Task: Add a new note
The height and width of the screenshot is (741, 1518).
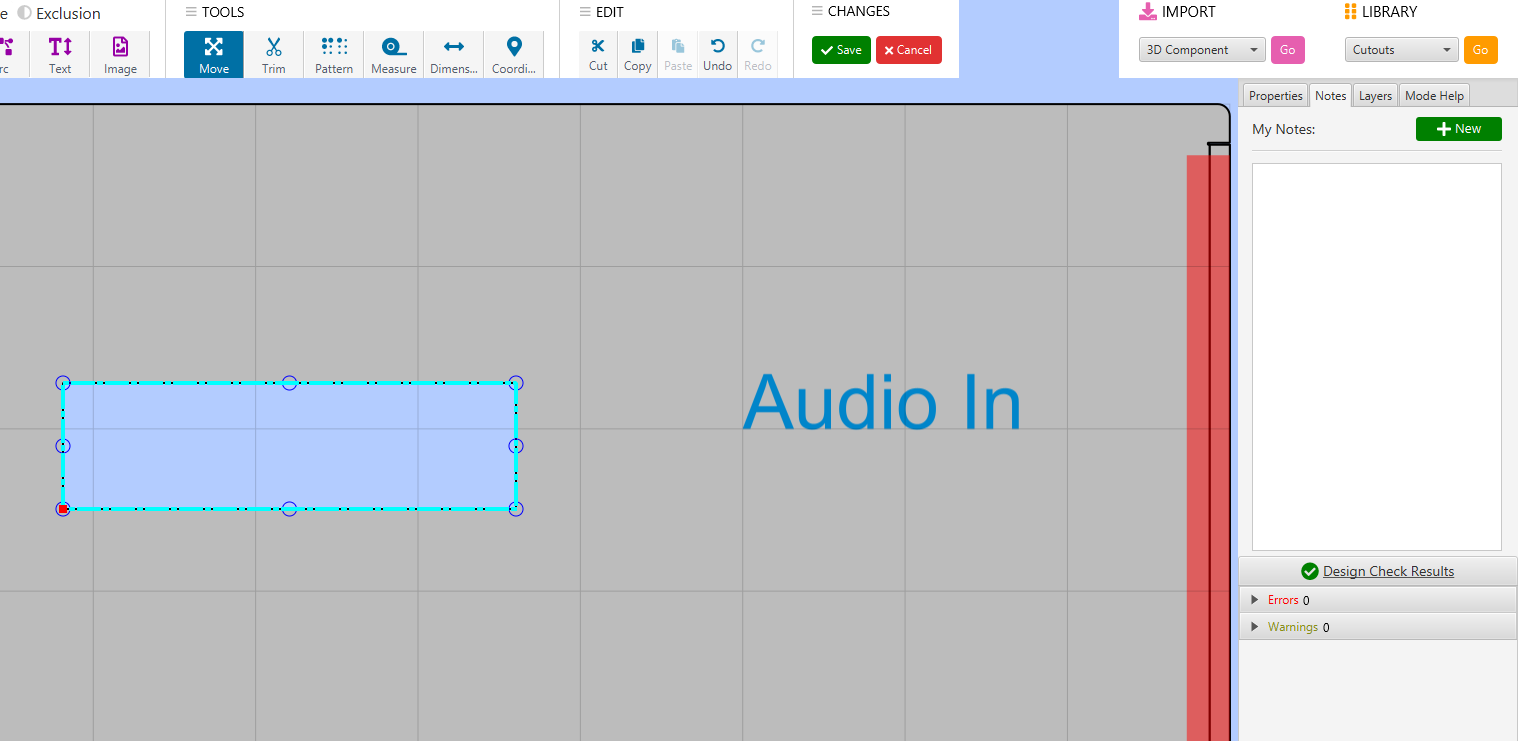Action: [1458, 129]
